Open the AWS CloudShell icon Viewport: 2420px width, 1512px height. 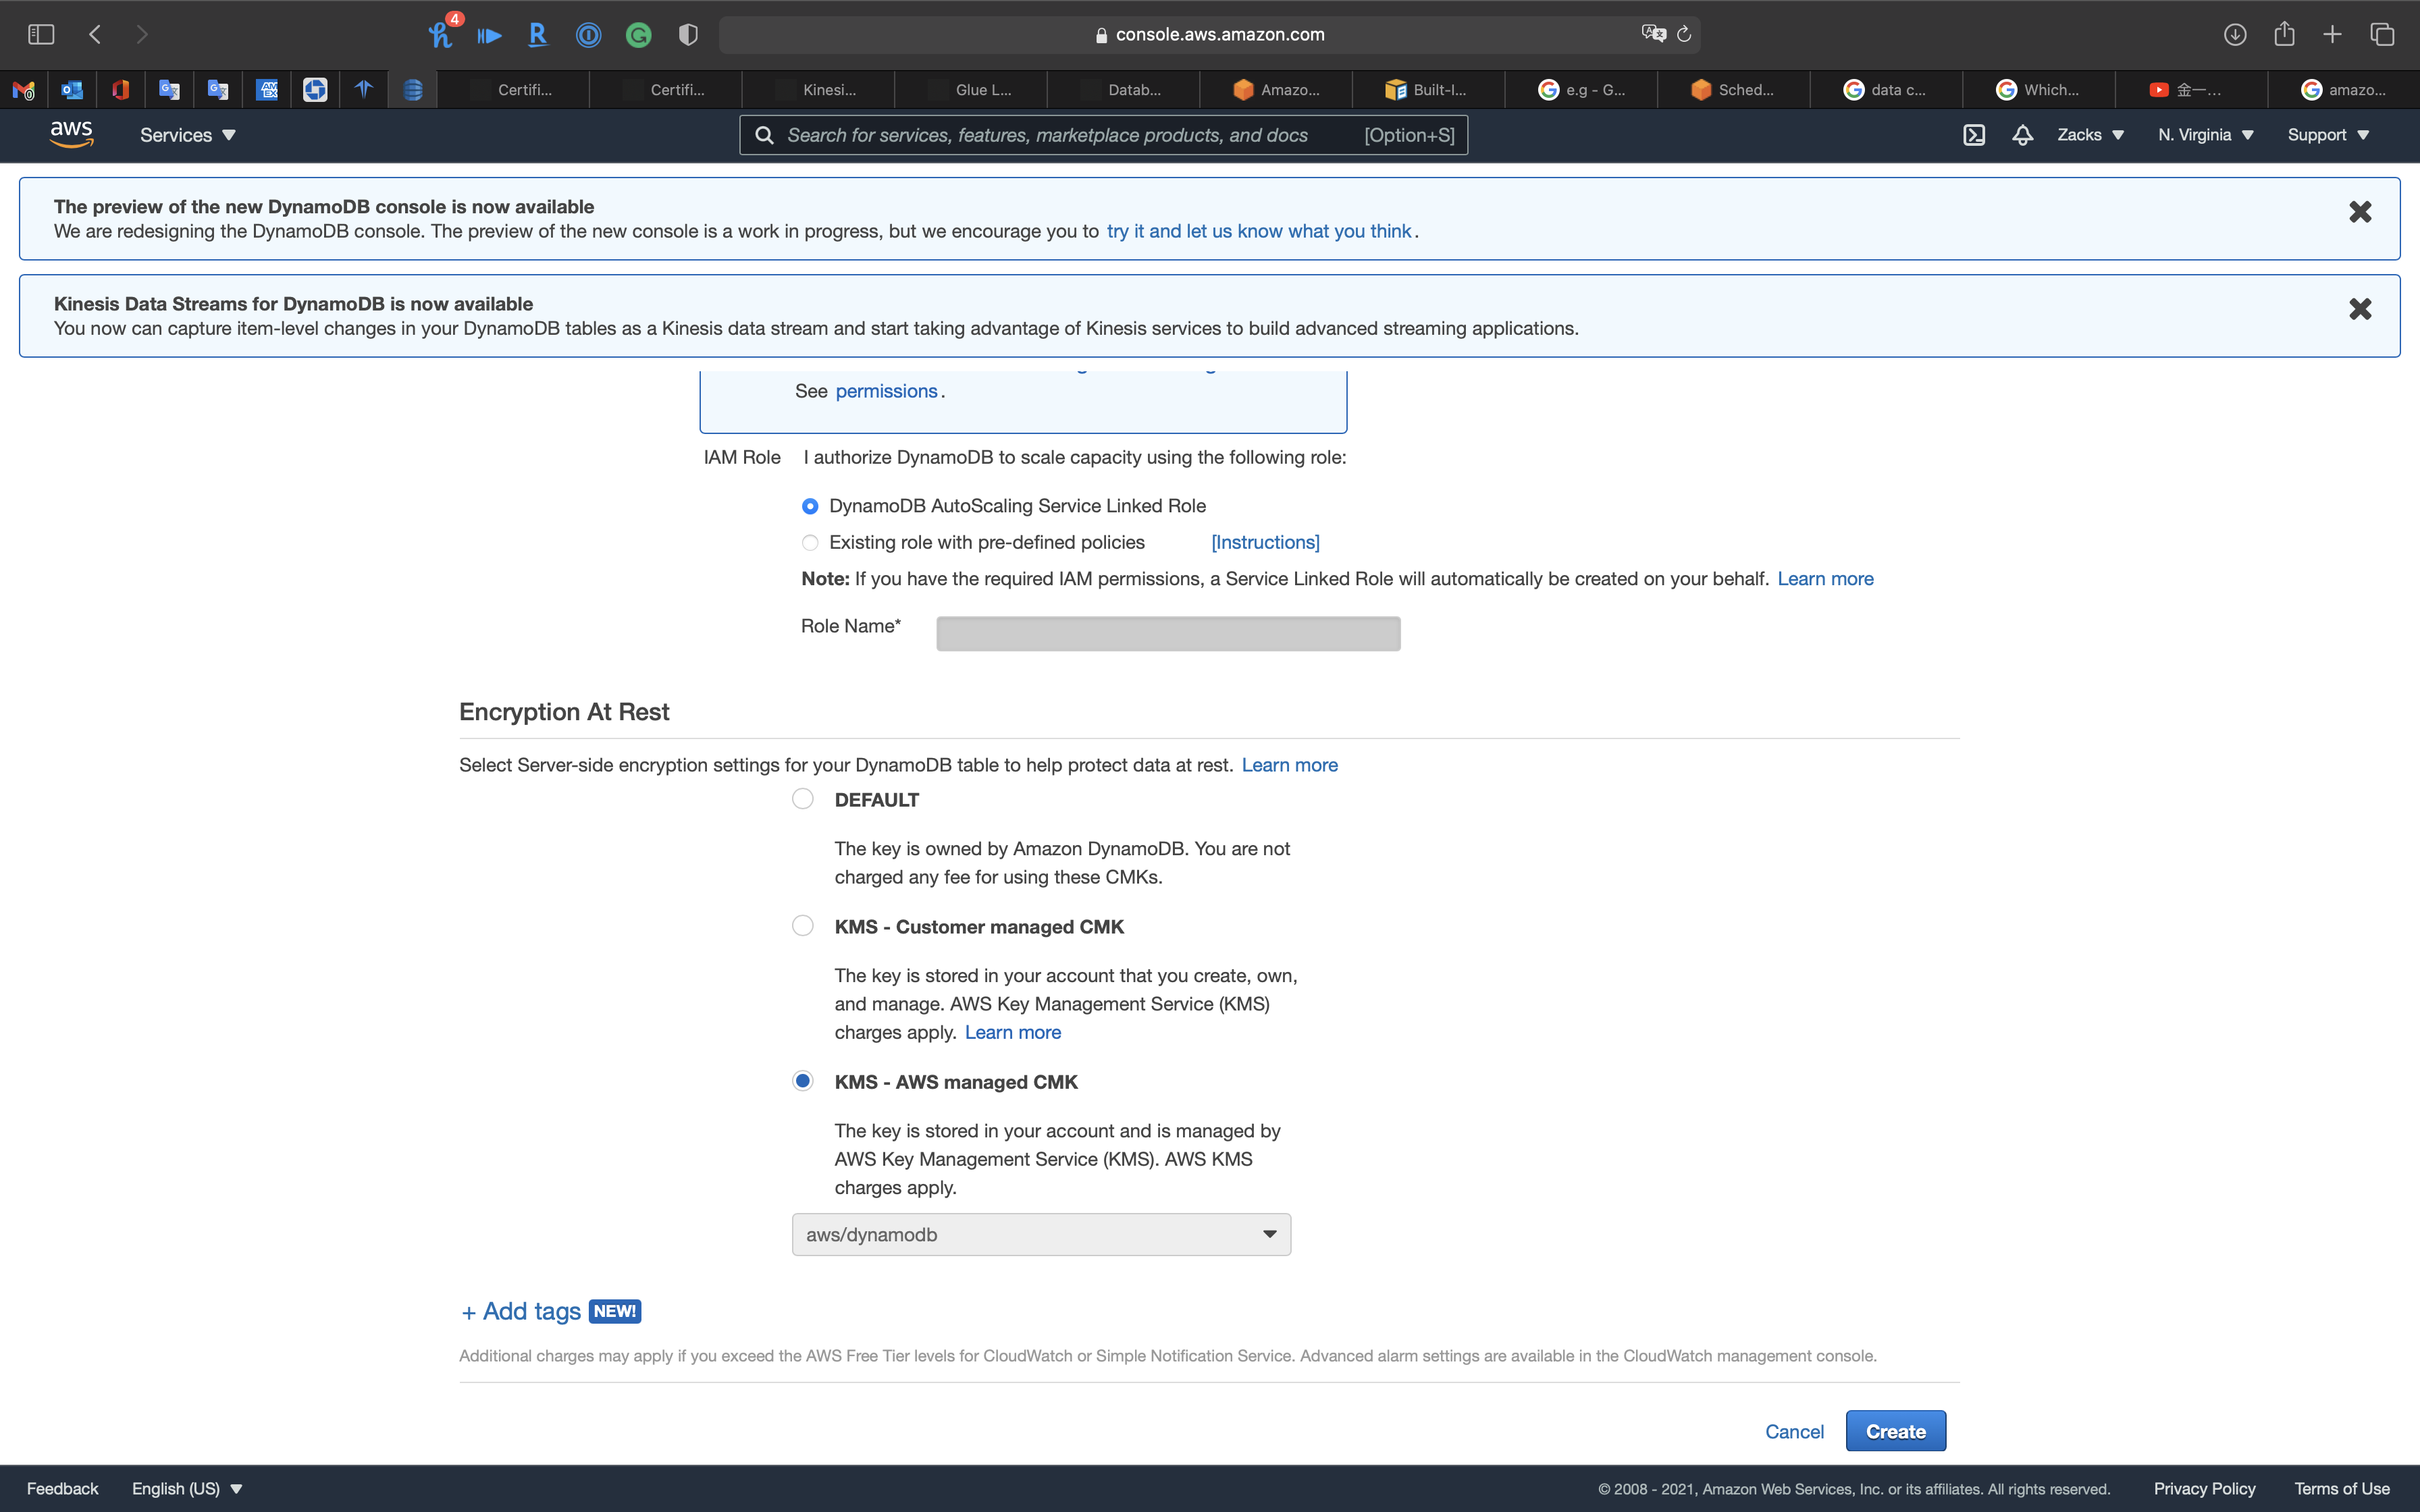[x=1973, y=135]
